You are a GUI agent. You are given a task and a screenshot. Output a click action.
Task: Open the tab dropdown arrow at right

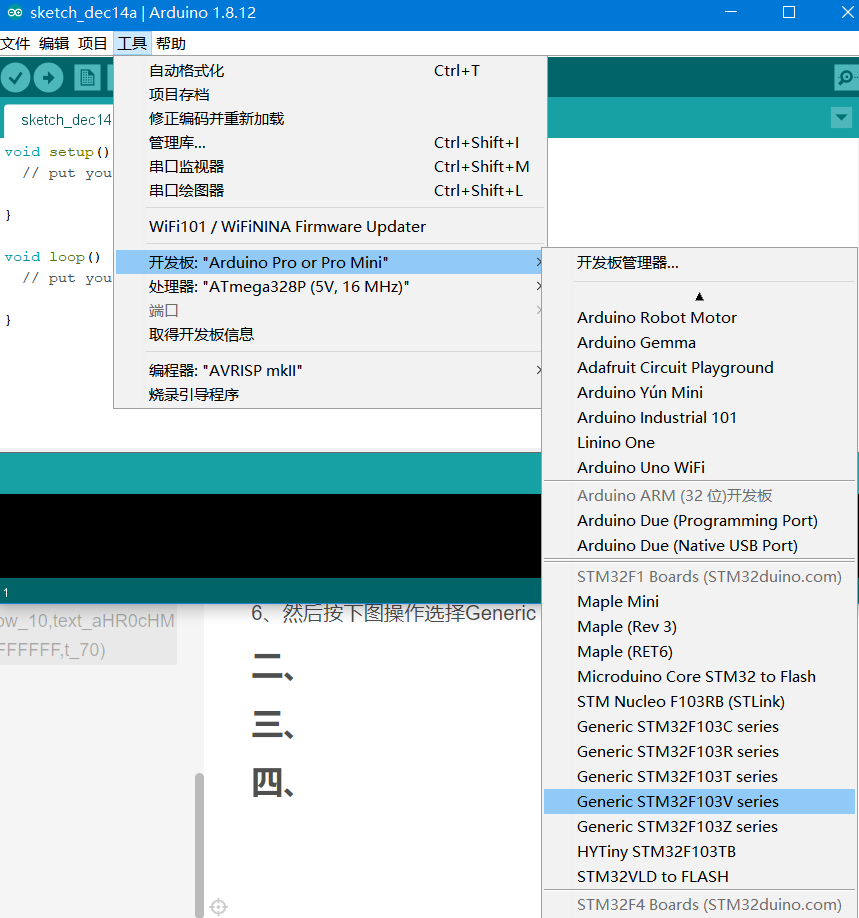tap(841, 118)
